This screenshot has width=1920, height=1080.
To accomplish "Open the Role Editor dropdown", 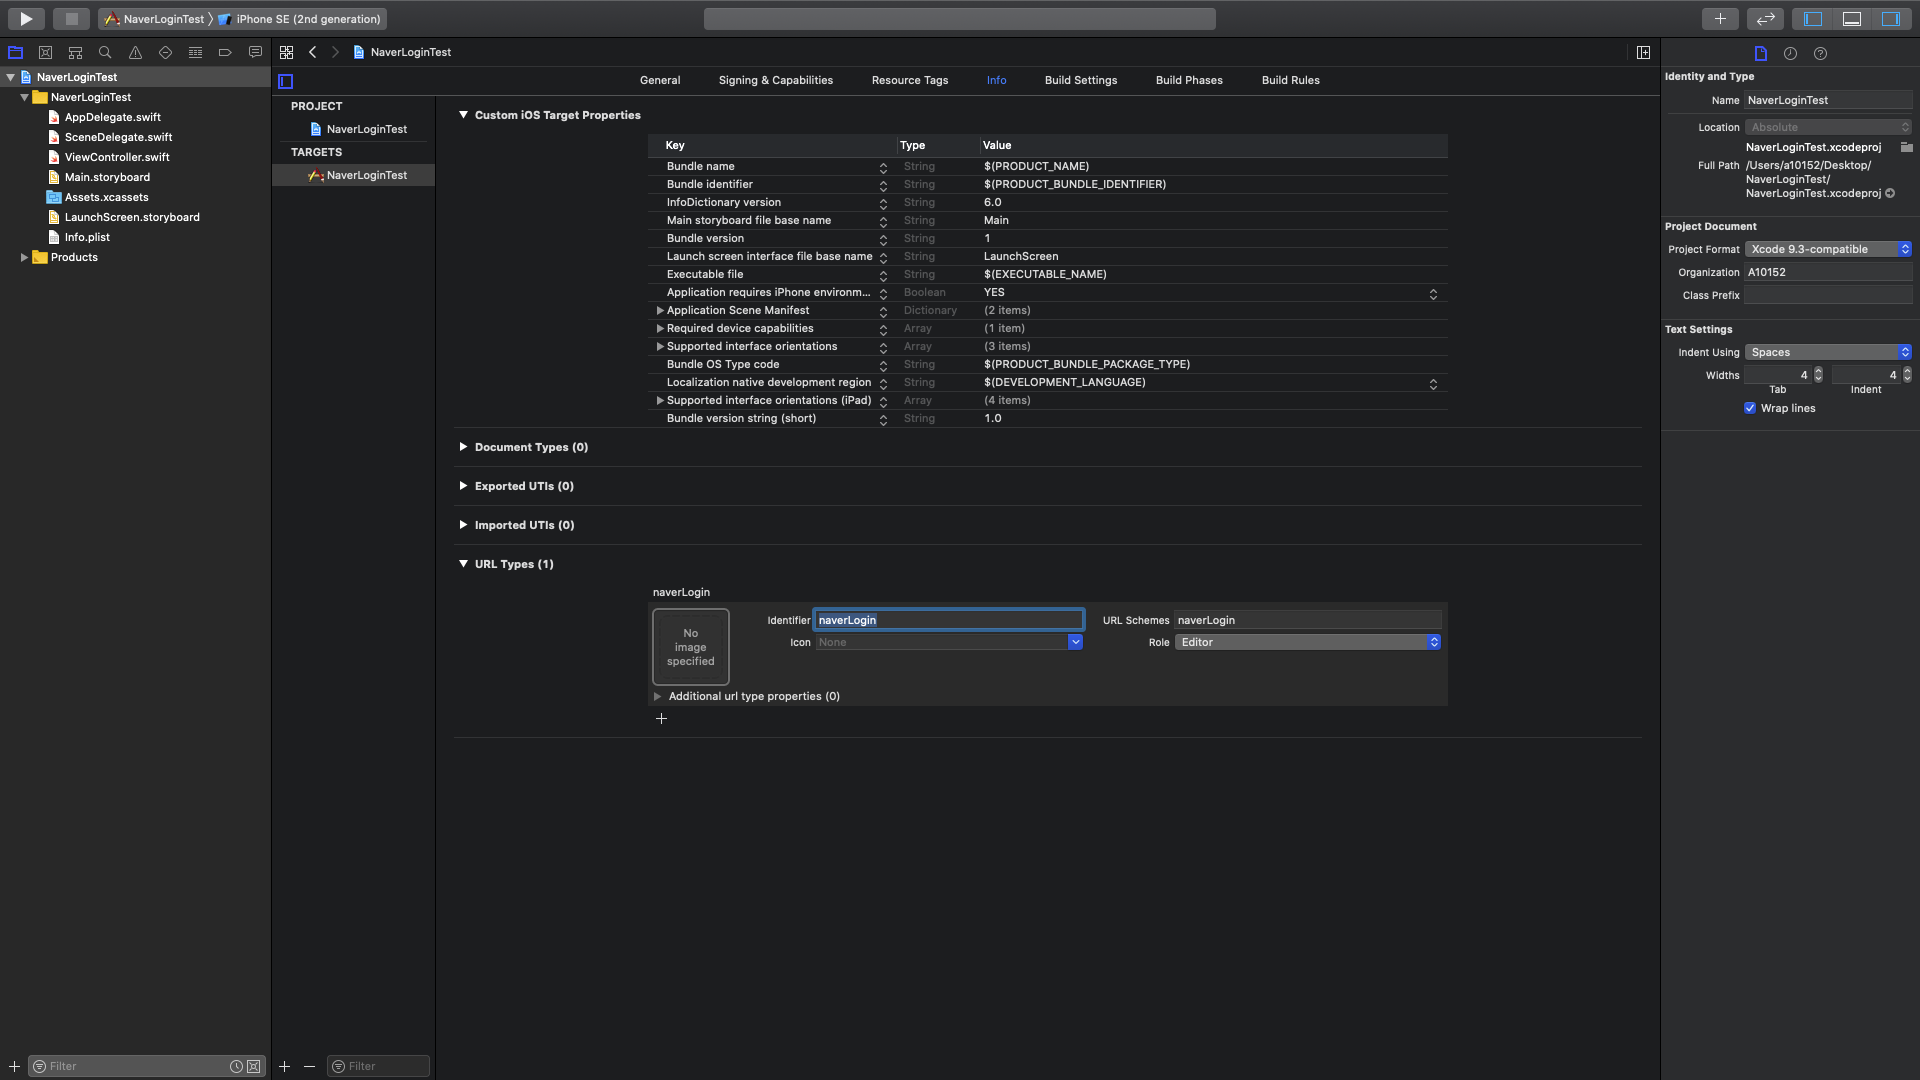I will tap(1307, 642).
